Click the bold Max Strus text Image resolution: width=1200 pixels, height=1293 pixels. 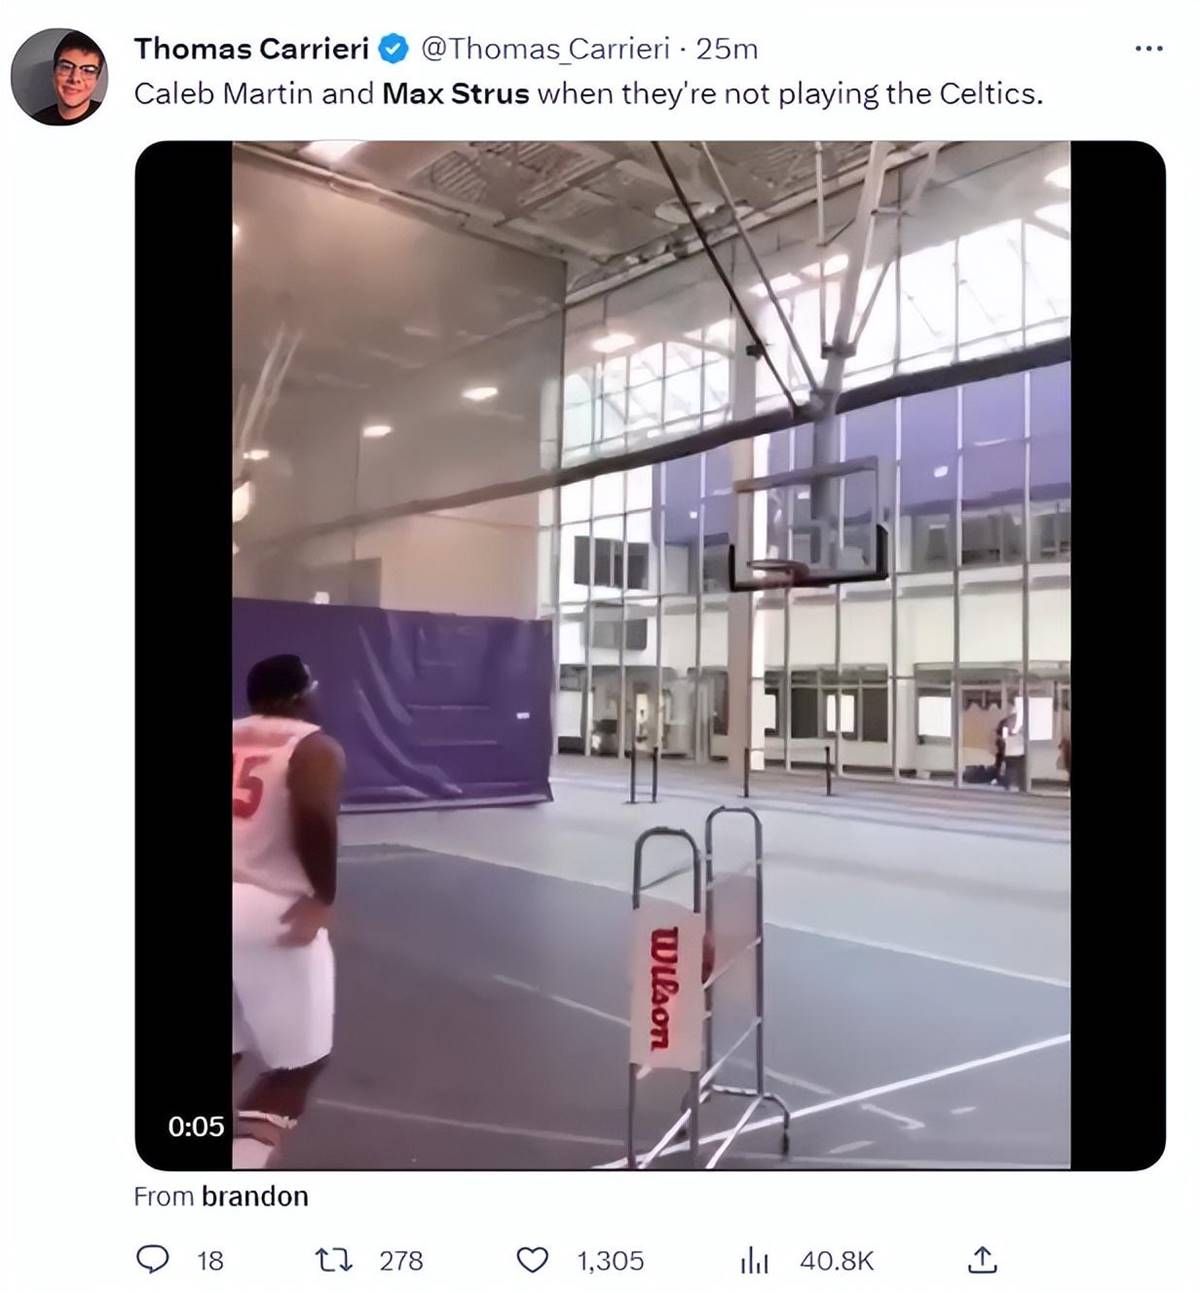tap(456, 94)
